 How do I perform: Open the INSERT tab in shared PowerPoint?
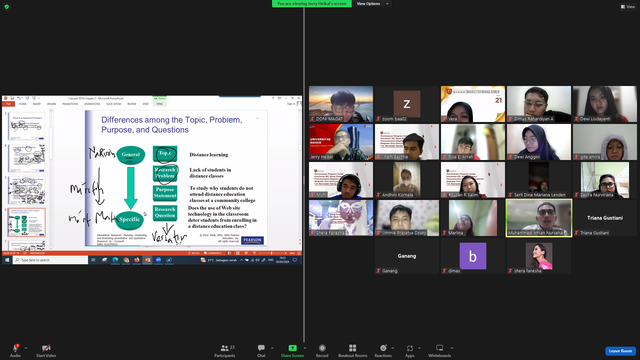(37, 104)
